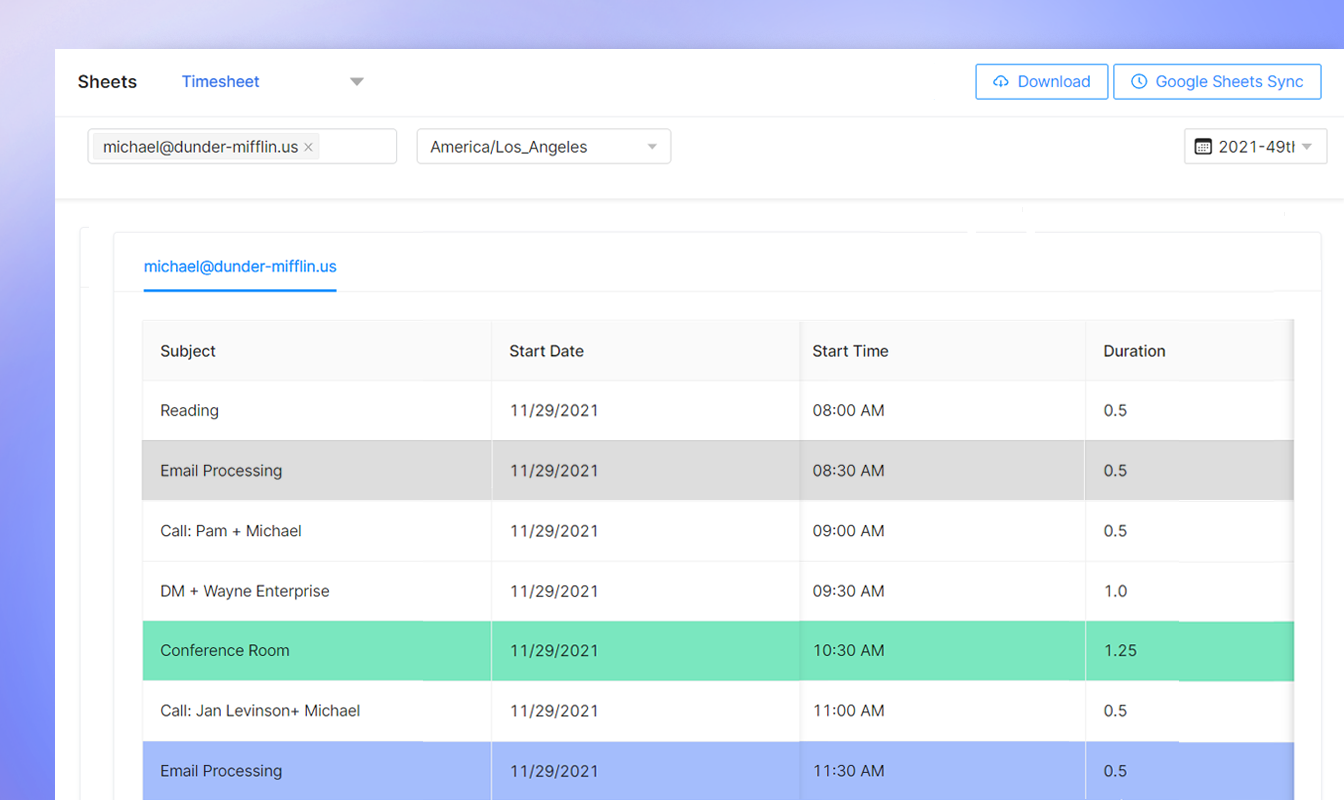Click the 09:00 AM start time cell
This screenshot has height=800, width=1344.
coord(943,531)
